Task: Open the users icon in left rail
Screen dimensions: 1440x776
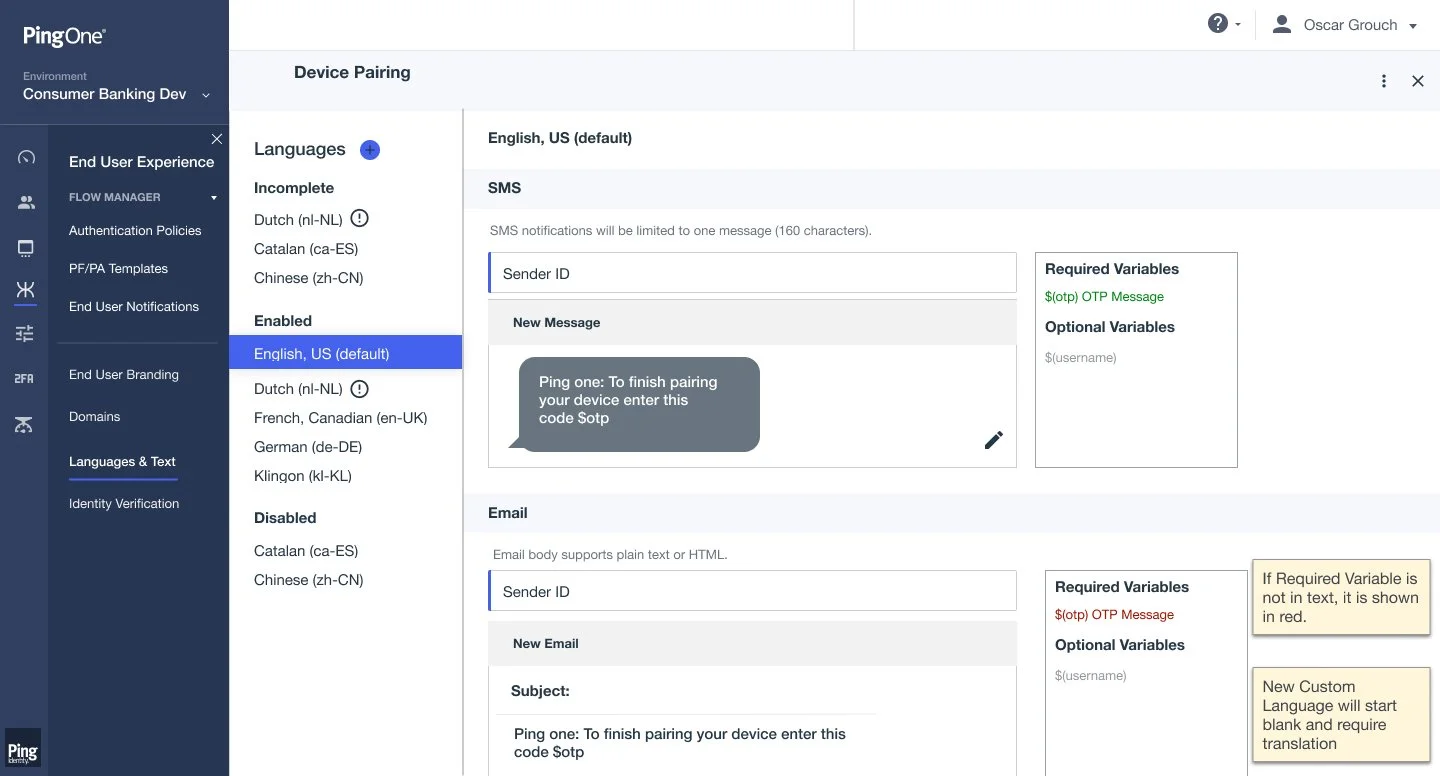Action: click(x=26, y=202)
